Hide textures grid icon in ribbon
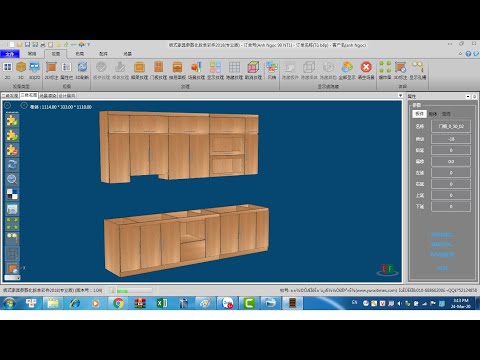The height and width of the screenshot is (360, 480). pos(234,70)
